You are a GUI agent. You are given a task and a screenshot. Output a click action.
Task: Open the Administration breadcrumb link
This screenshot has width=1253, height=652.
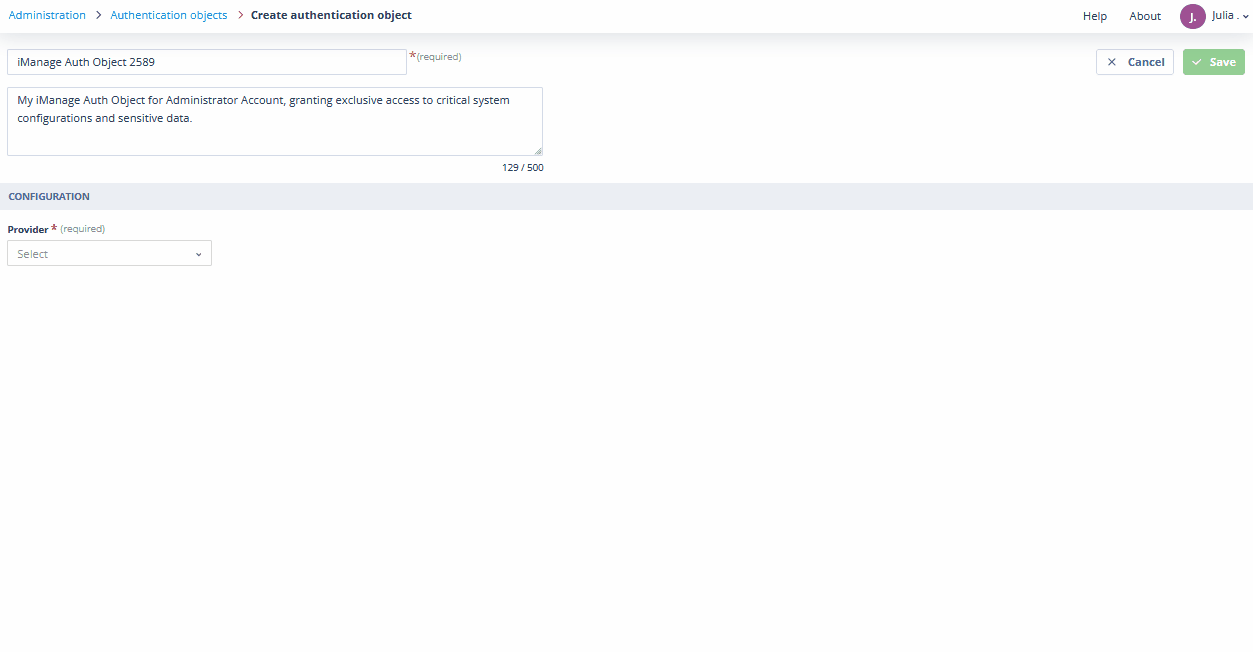click(47, 15)
